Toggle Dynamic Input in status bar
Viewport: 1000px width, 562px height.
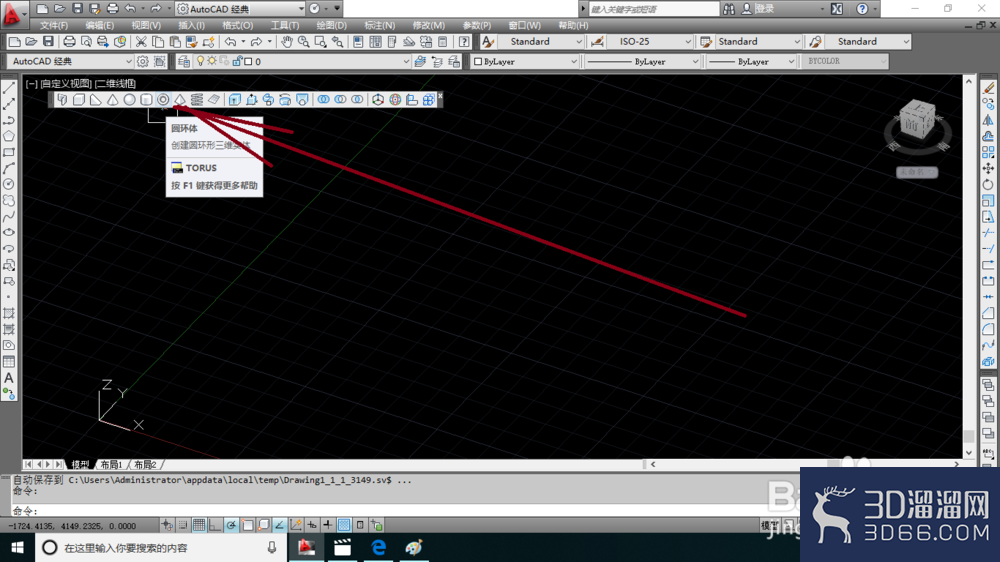coord(312,525)
